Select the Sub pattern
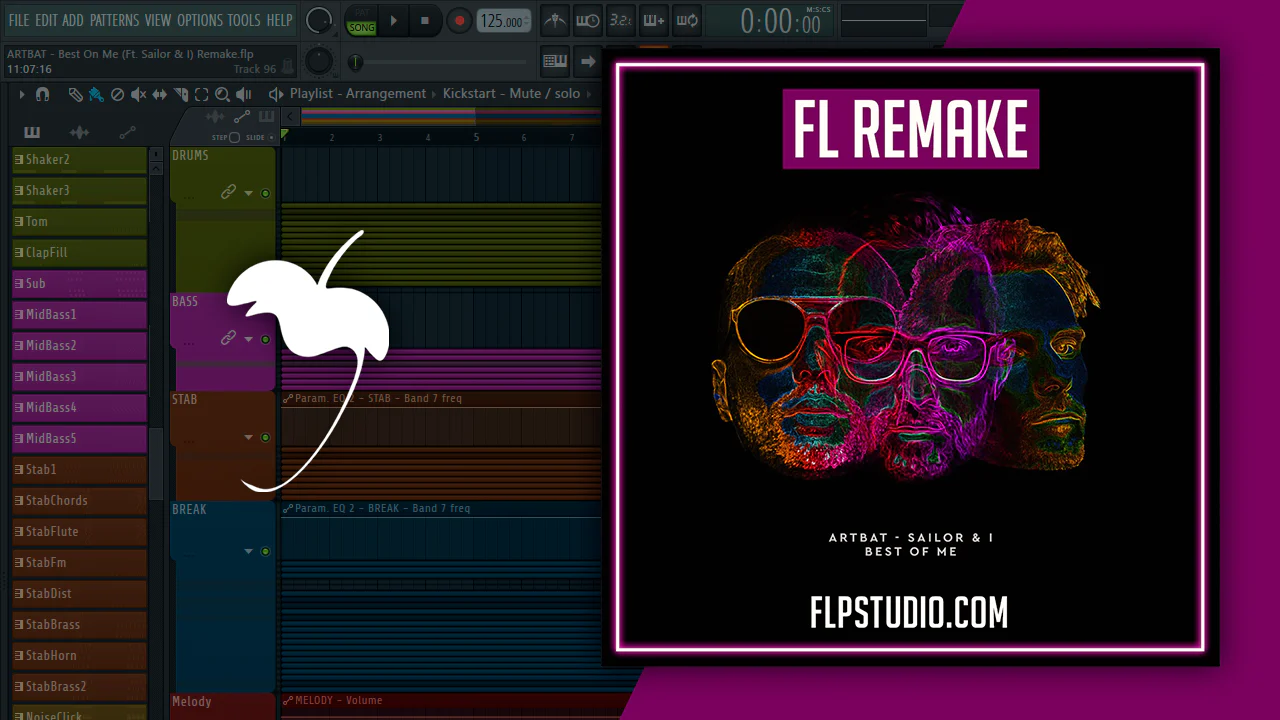 coord(79,283)
